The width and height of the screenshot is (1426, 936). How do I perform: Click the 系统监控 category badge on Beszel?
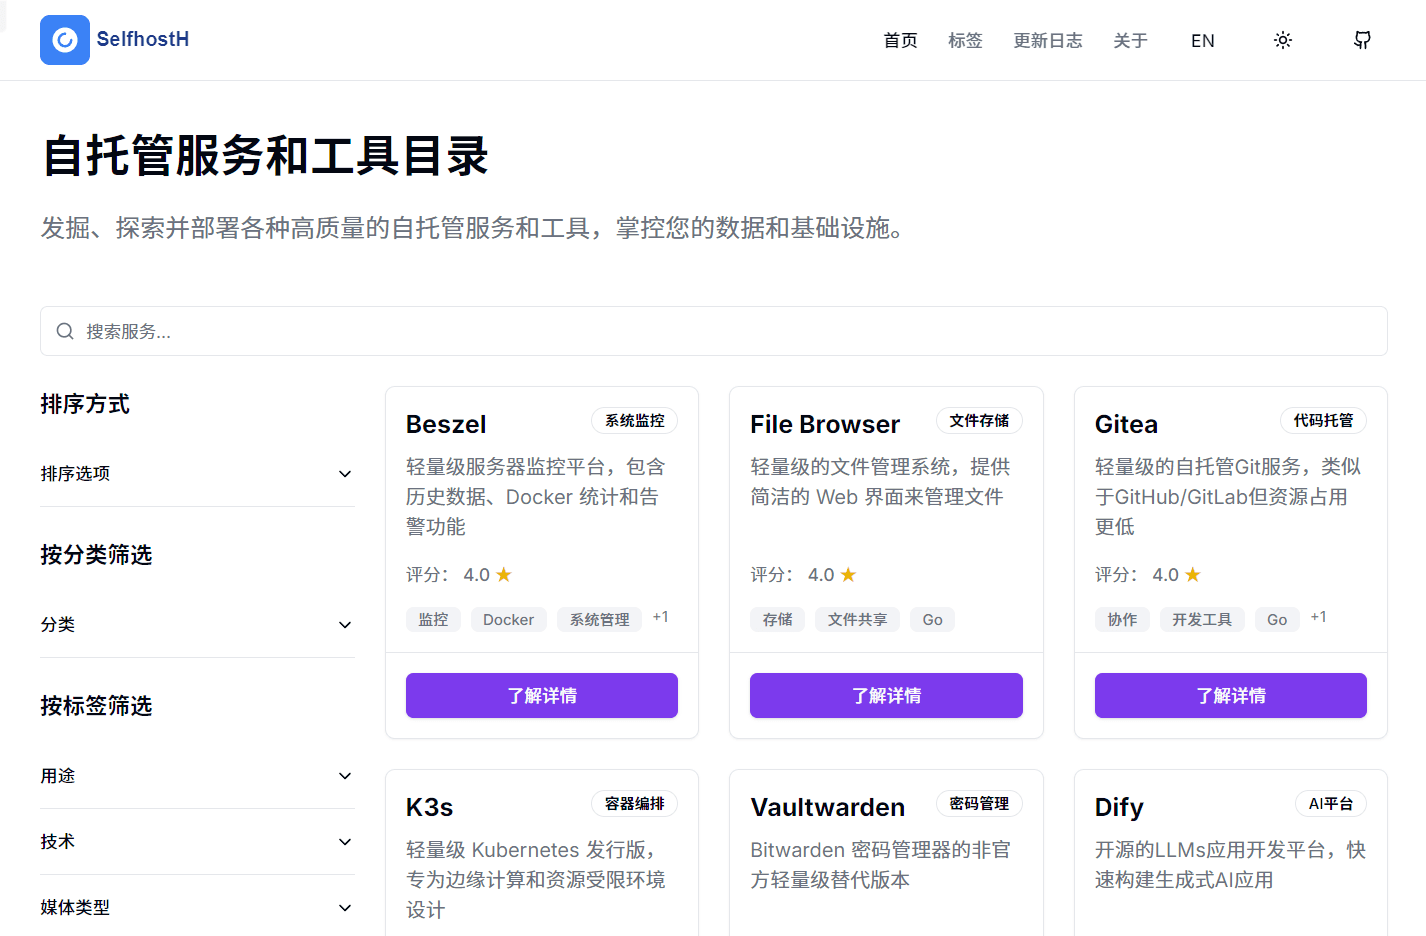click(635, 421)
